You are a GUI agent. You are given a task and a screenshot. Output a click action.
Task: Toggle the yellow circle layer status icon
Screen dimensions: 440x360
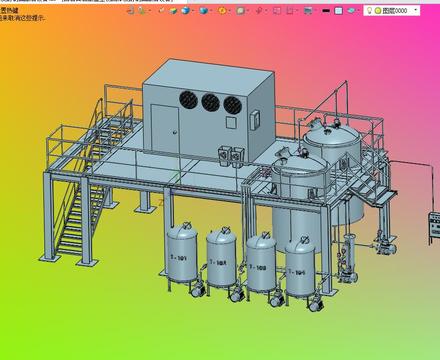[378, 11]
